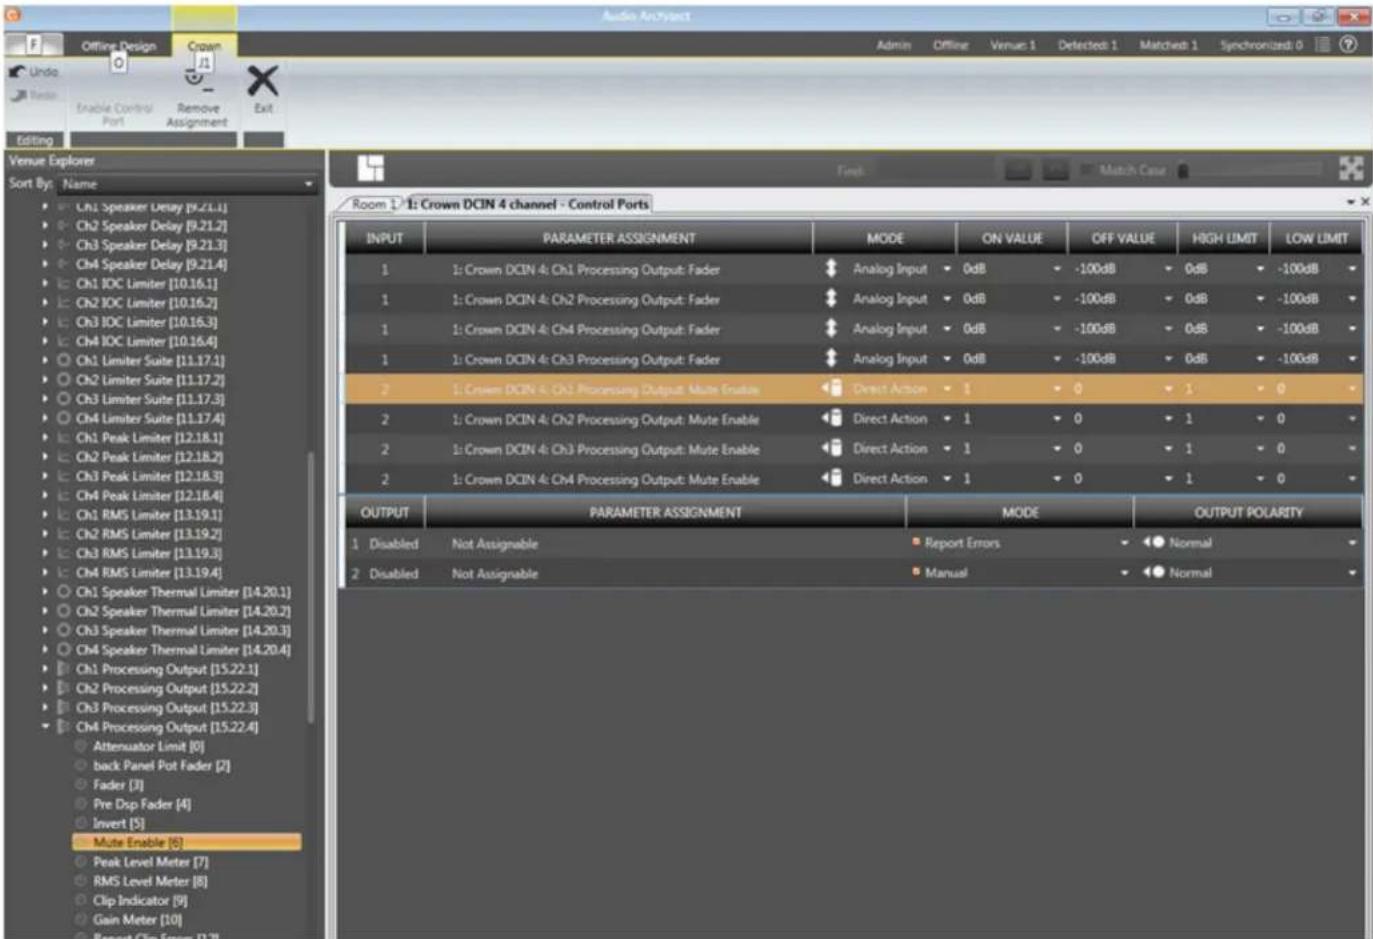Open the File menu F button
Screen dimensions: 1373x939
click(x=33, y=45)
